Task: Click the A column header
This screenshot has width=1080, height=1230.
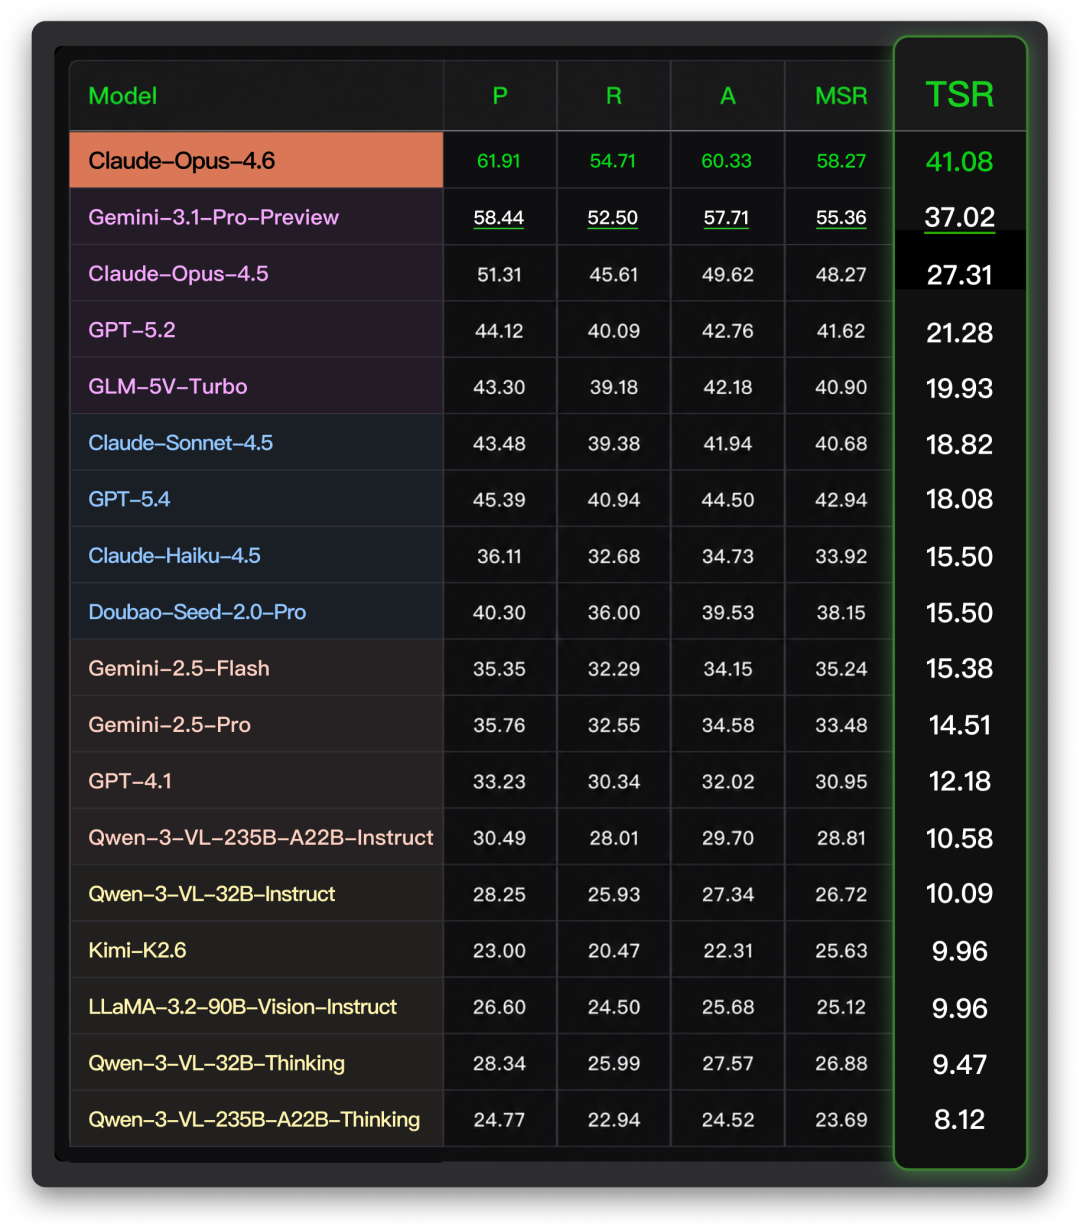Action: click(x=728, y=96)
